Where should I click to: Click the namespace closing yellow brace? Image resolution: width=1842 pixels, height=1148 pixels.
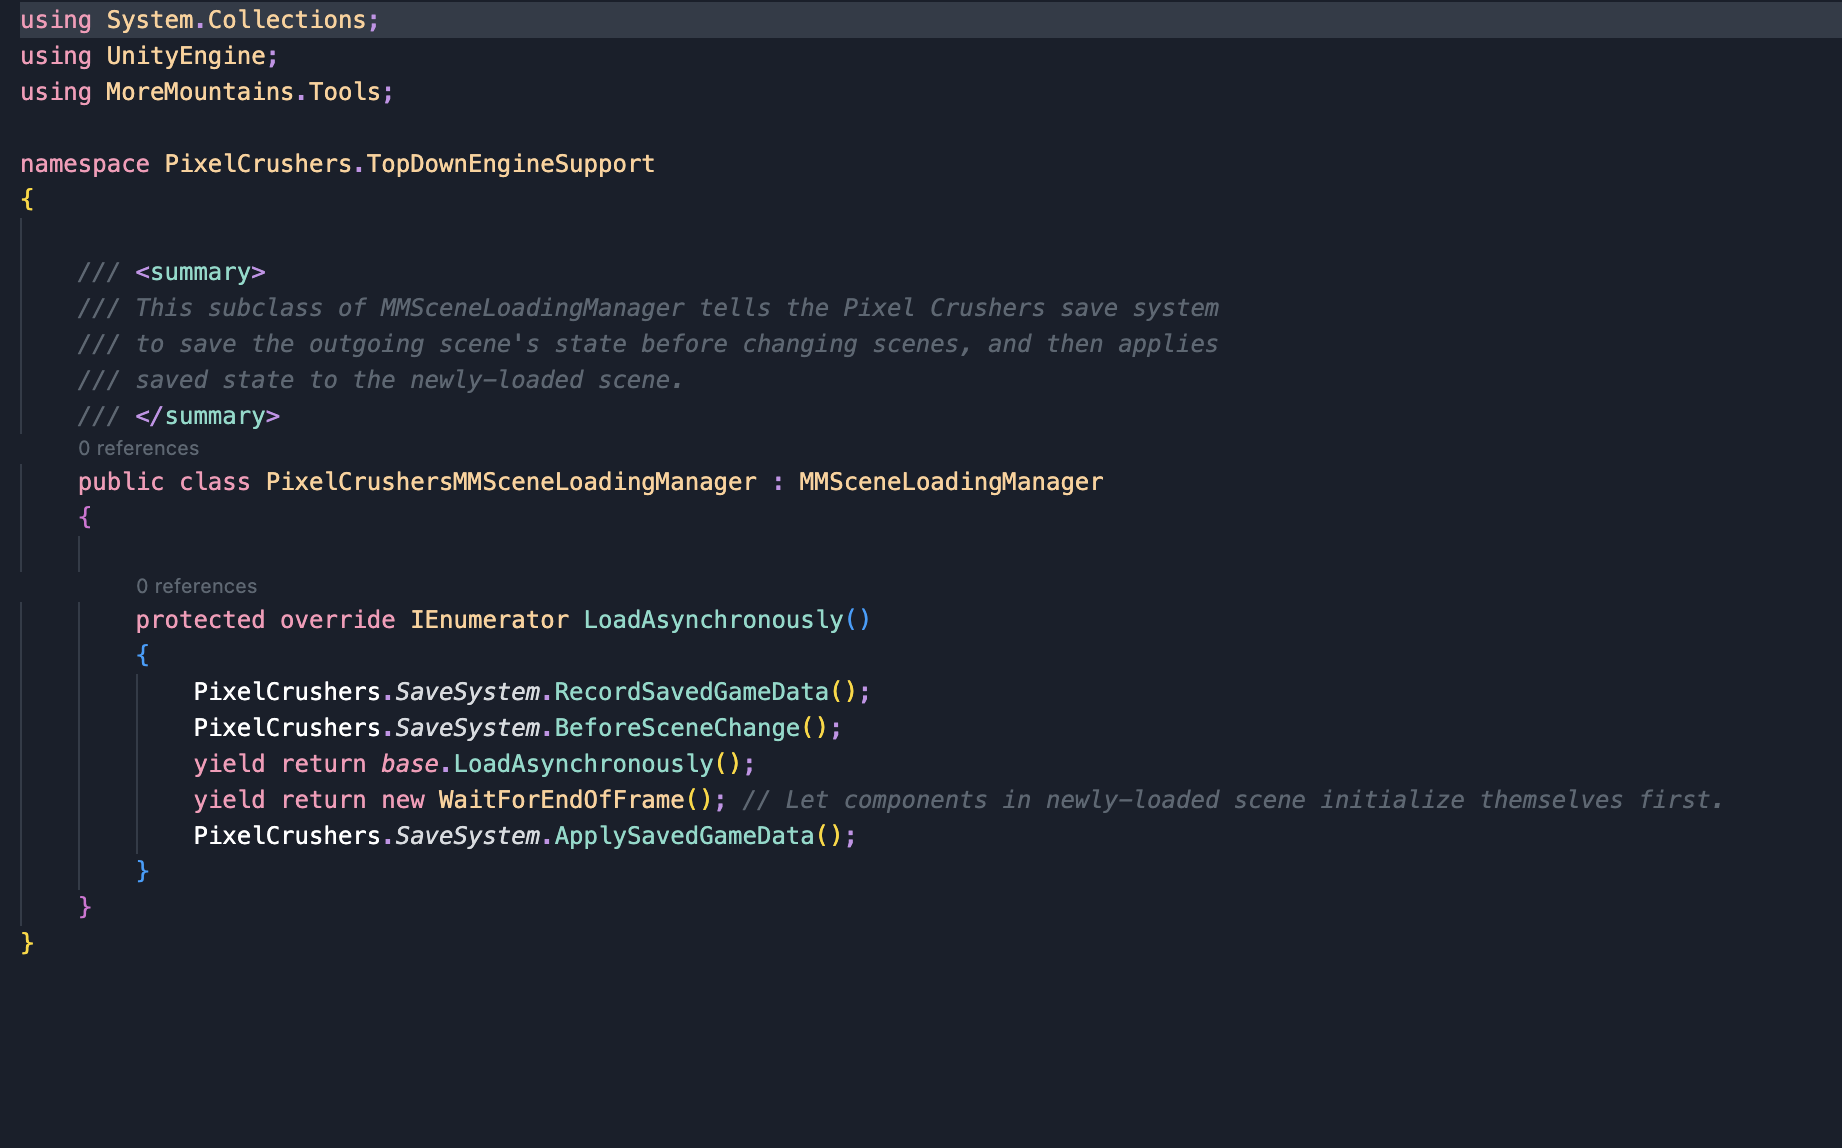tap(27, 943)
